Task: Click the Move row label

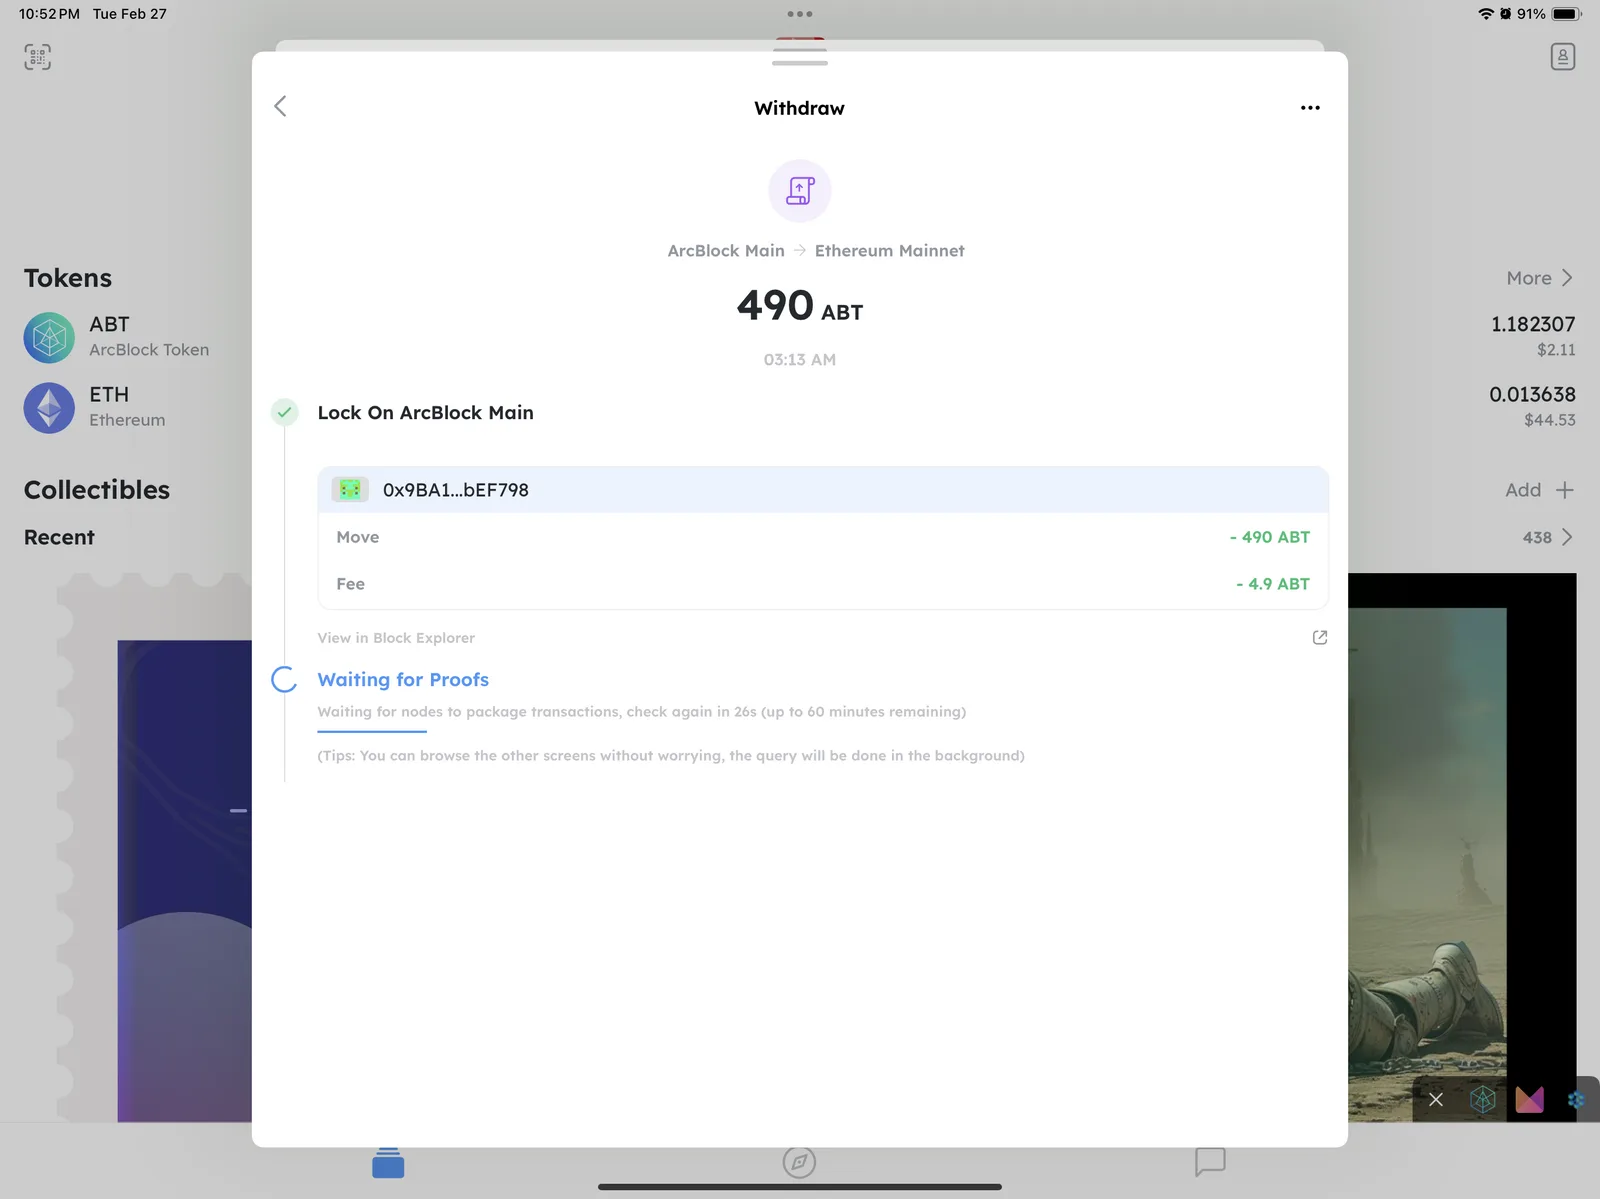Action: [358, 537]
